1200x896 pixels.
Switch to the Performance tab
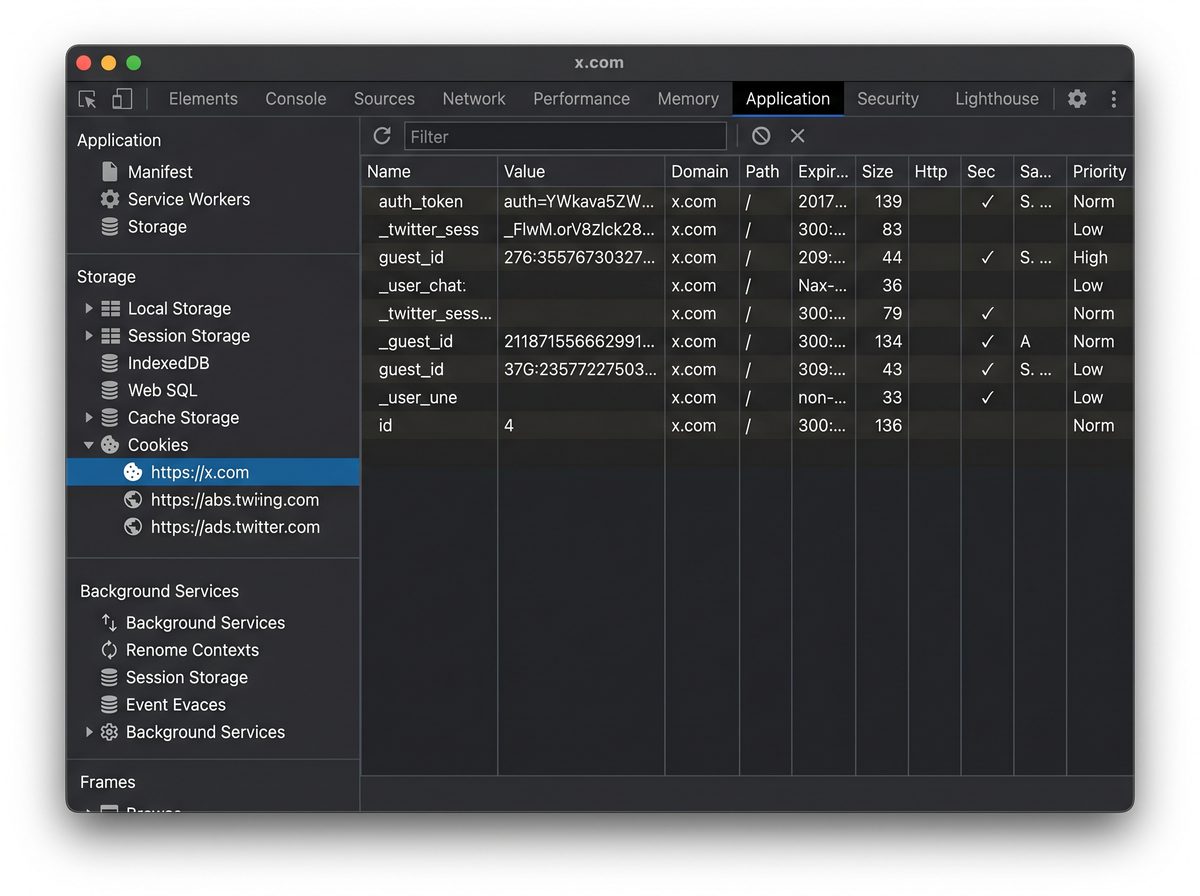pos(581,99)
